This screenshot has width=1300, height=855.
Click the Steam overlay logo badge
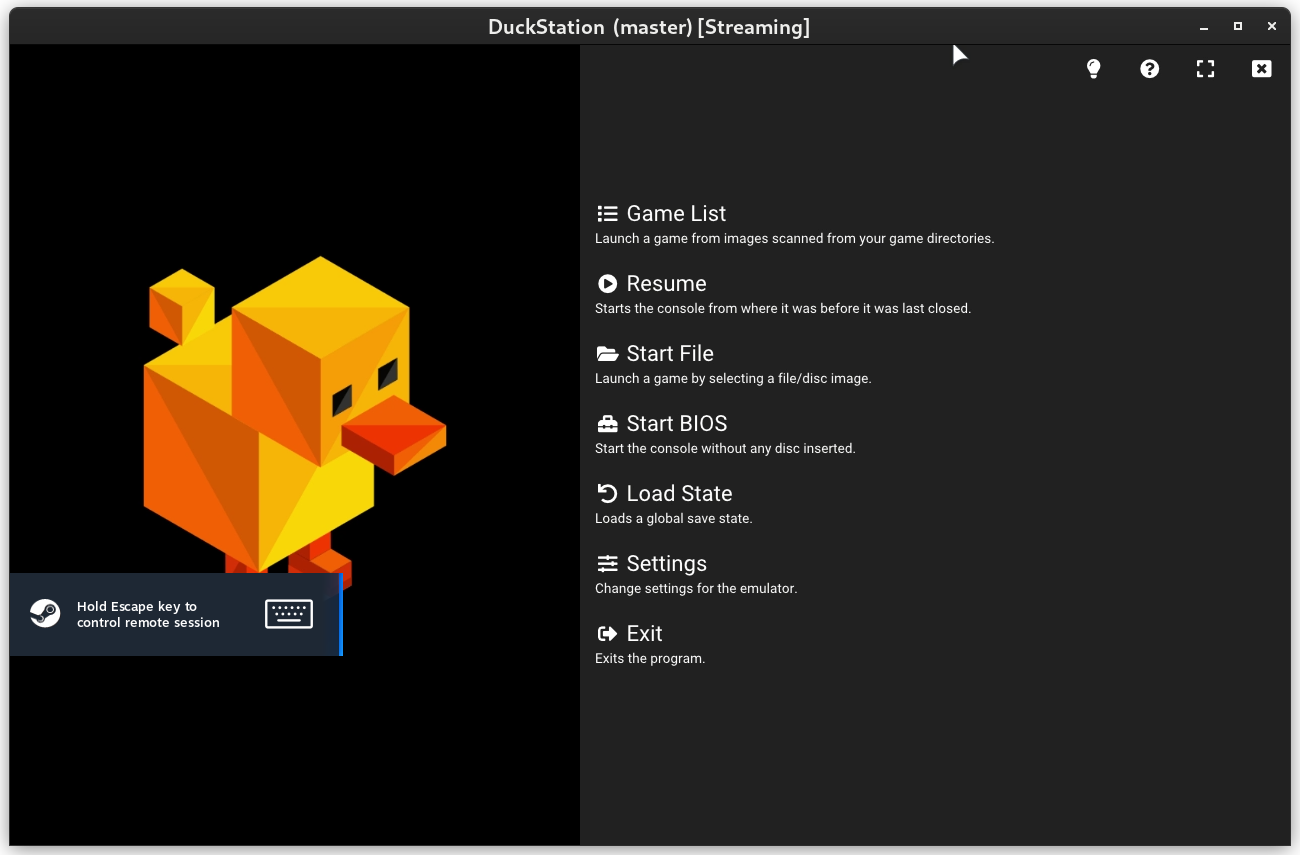click(x=45, y=612)
